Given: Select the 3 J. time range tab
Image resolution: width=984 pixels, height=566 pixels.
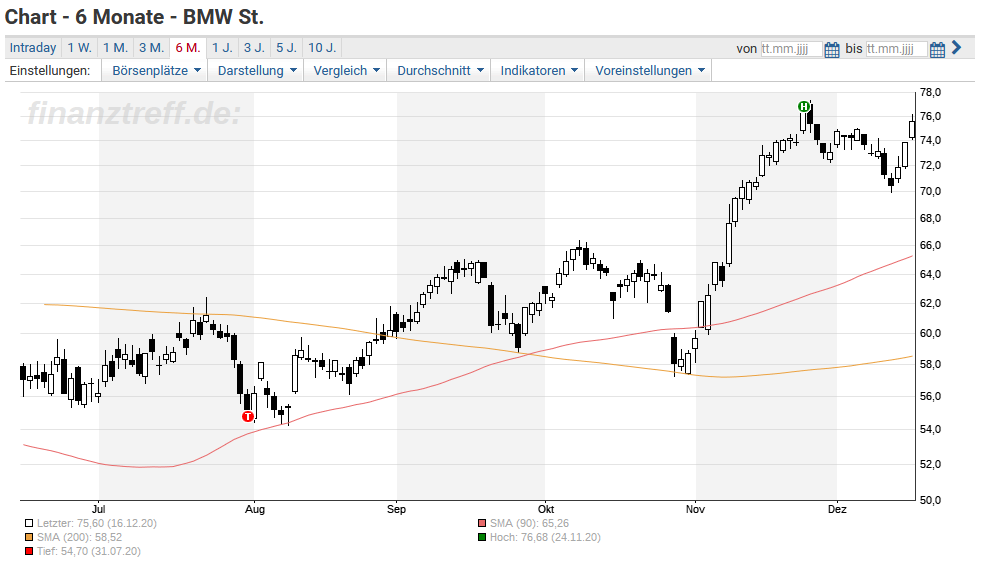Looking at the screenshot, I should coord(254,48).
